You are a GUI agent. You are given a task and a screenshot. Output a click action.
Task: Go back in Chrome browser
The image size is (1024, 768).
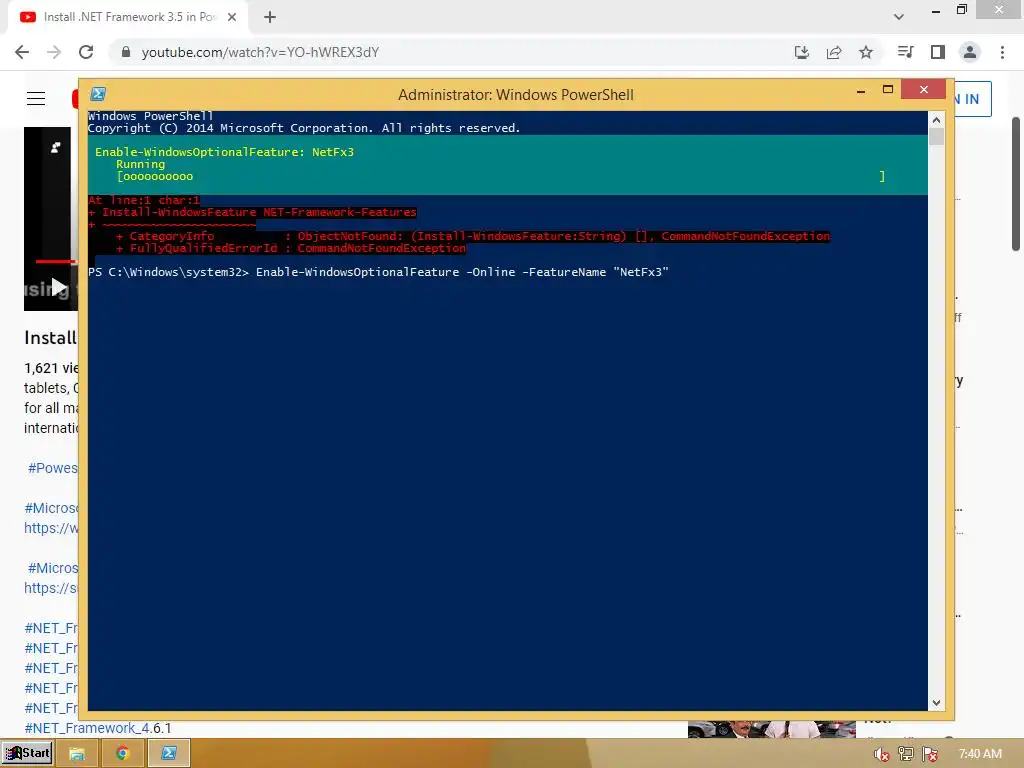tap(22, 52)
